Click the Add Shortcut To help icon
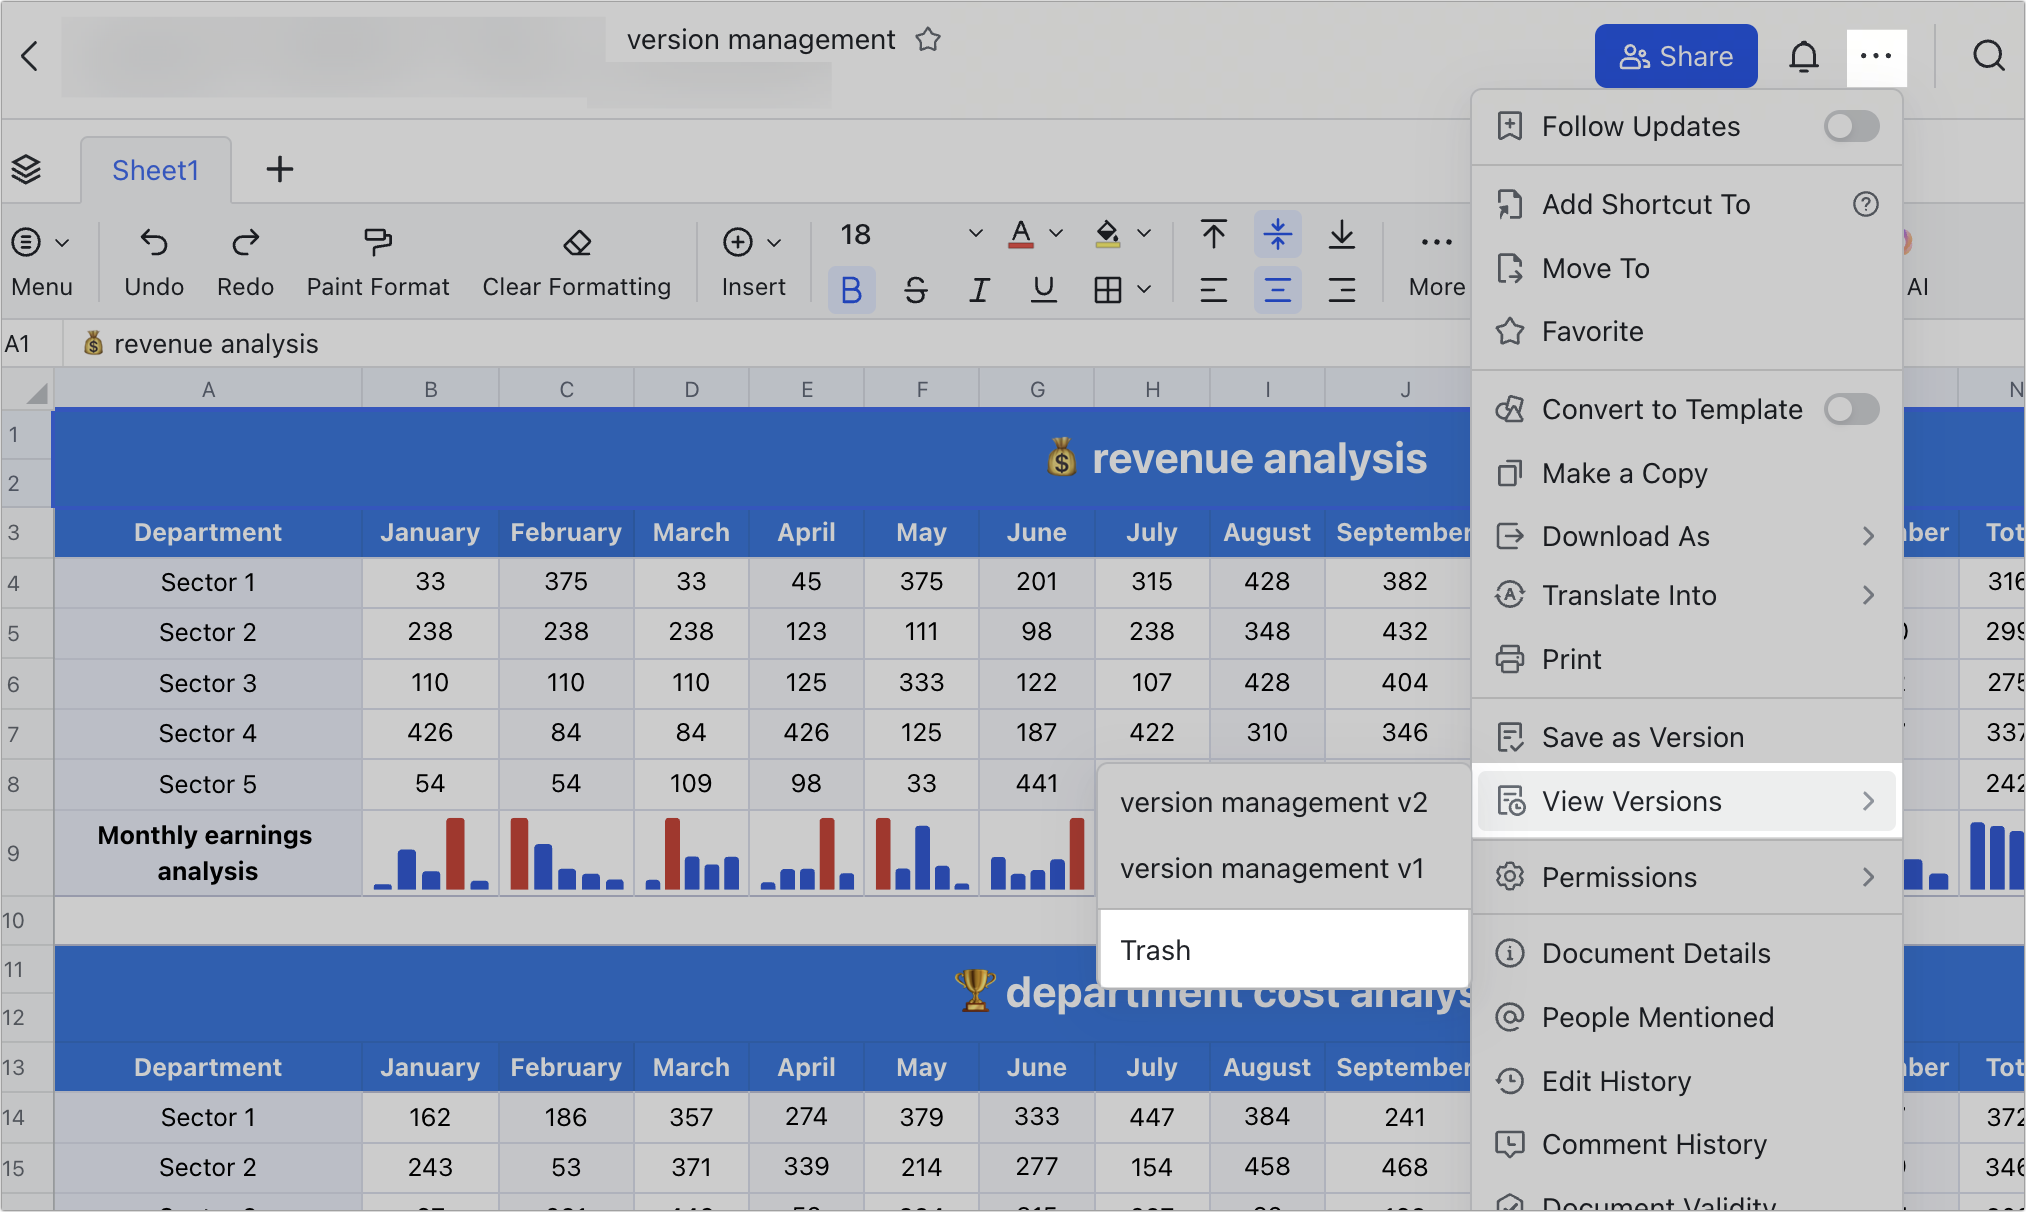This screenshot has width=2026, height=1212. click(x=1866, y=204)
